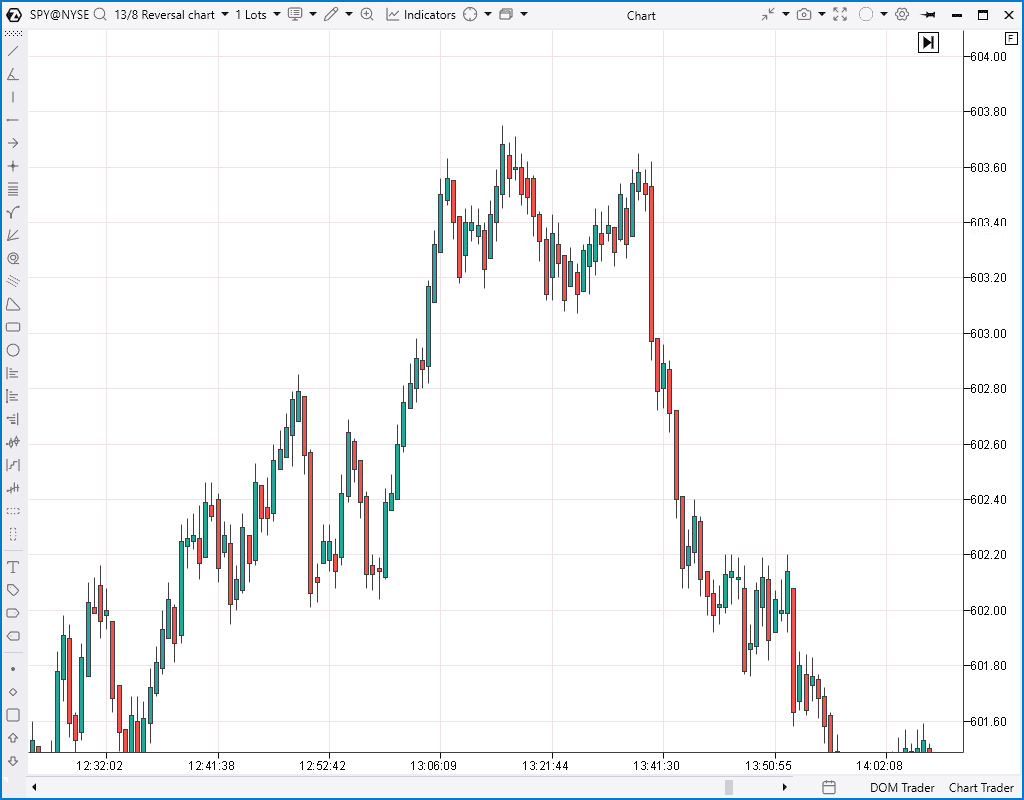Select the ellipse shape tool
The width and height of the screenshot is (1024, 800).
coord(13,350)
